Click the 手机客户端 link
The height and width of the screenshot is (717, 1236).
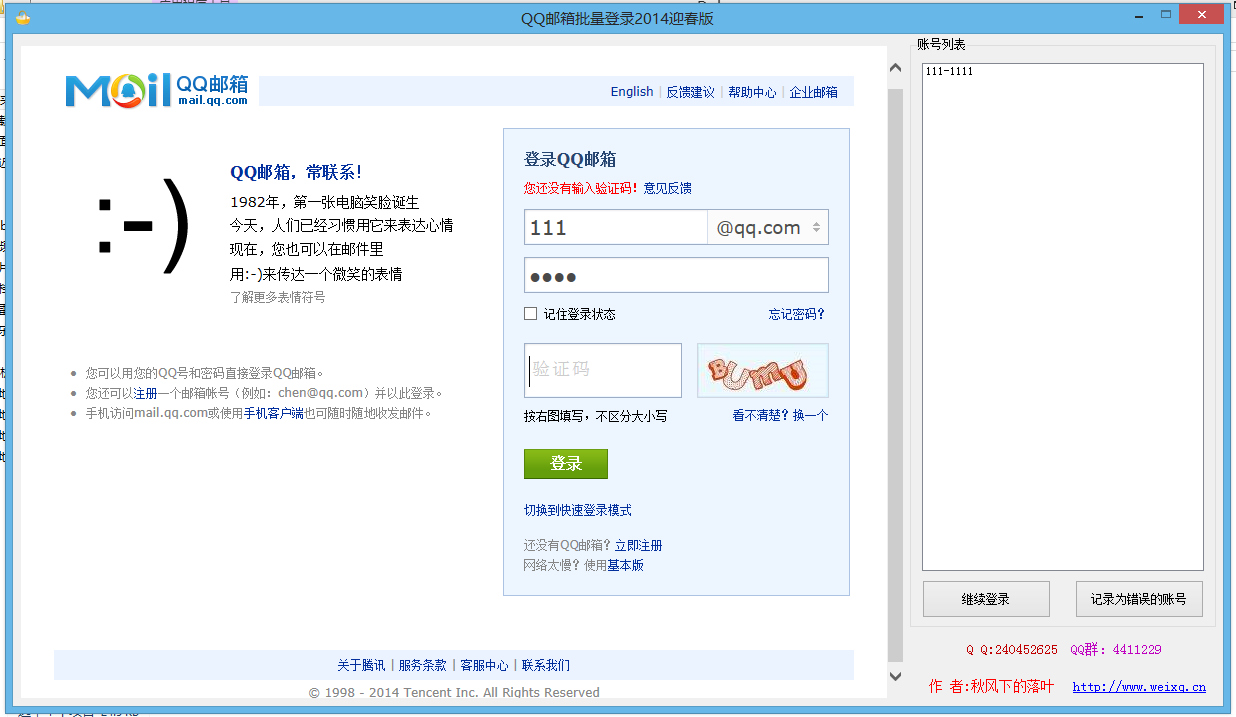[274, 413]
